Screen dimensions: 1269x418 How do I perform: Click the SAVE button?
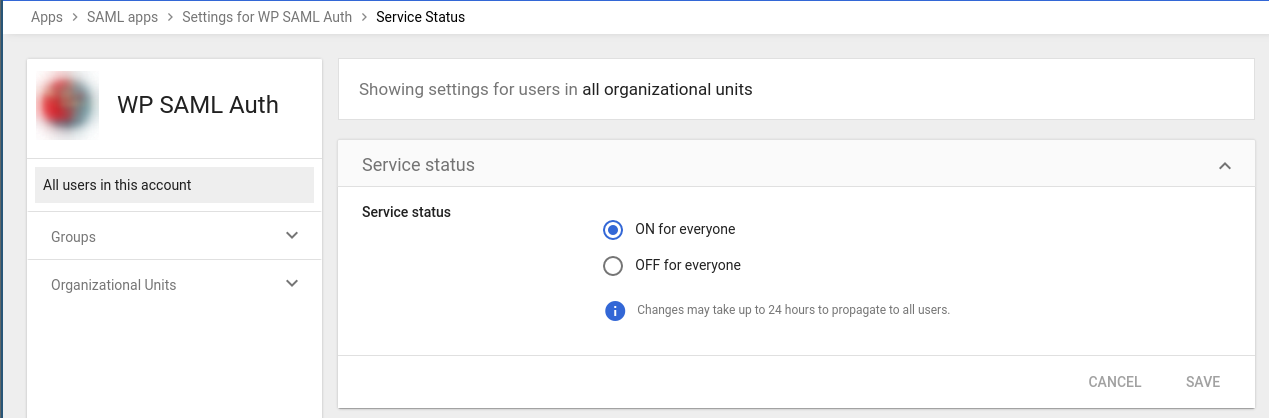1203,382
